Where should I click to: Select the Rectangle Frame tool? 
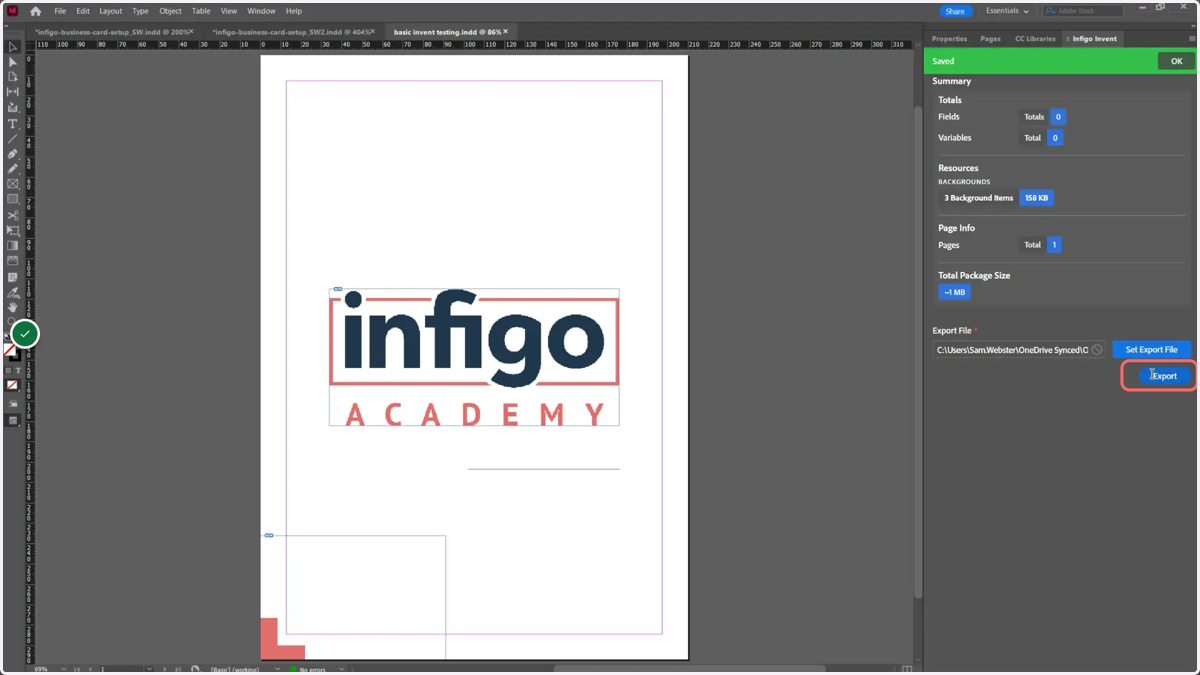pos(13,184)
